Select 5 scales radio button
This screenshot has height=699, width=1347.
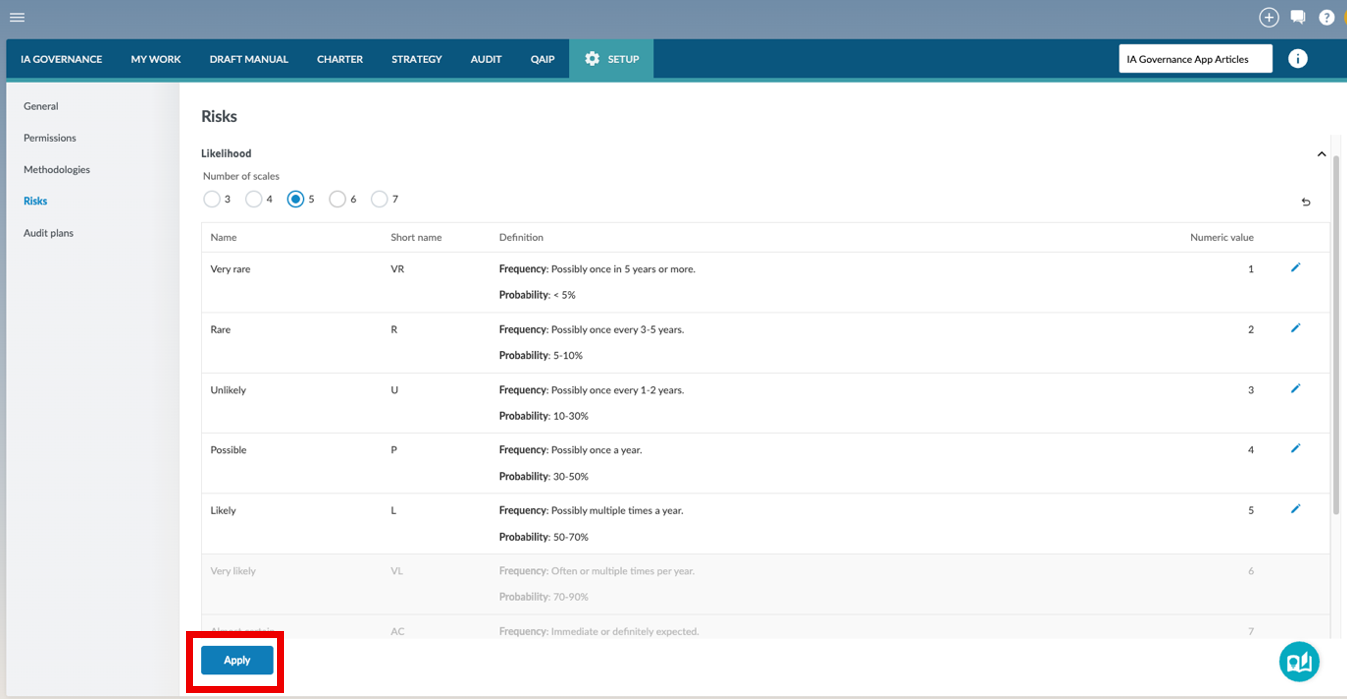296,199
